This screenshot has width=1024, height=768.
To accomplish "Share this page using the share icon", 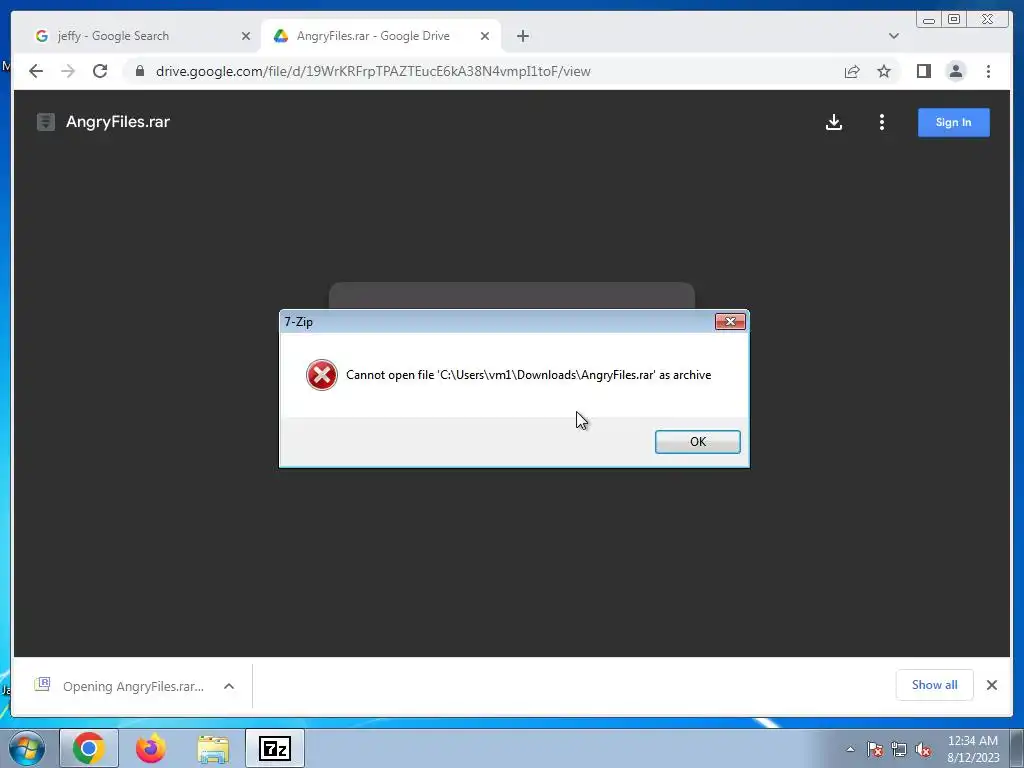I will coord(852,71).
